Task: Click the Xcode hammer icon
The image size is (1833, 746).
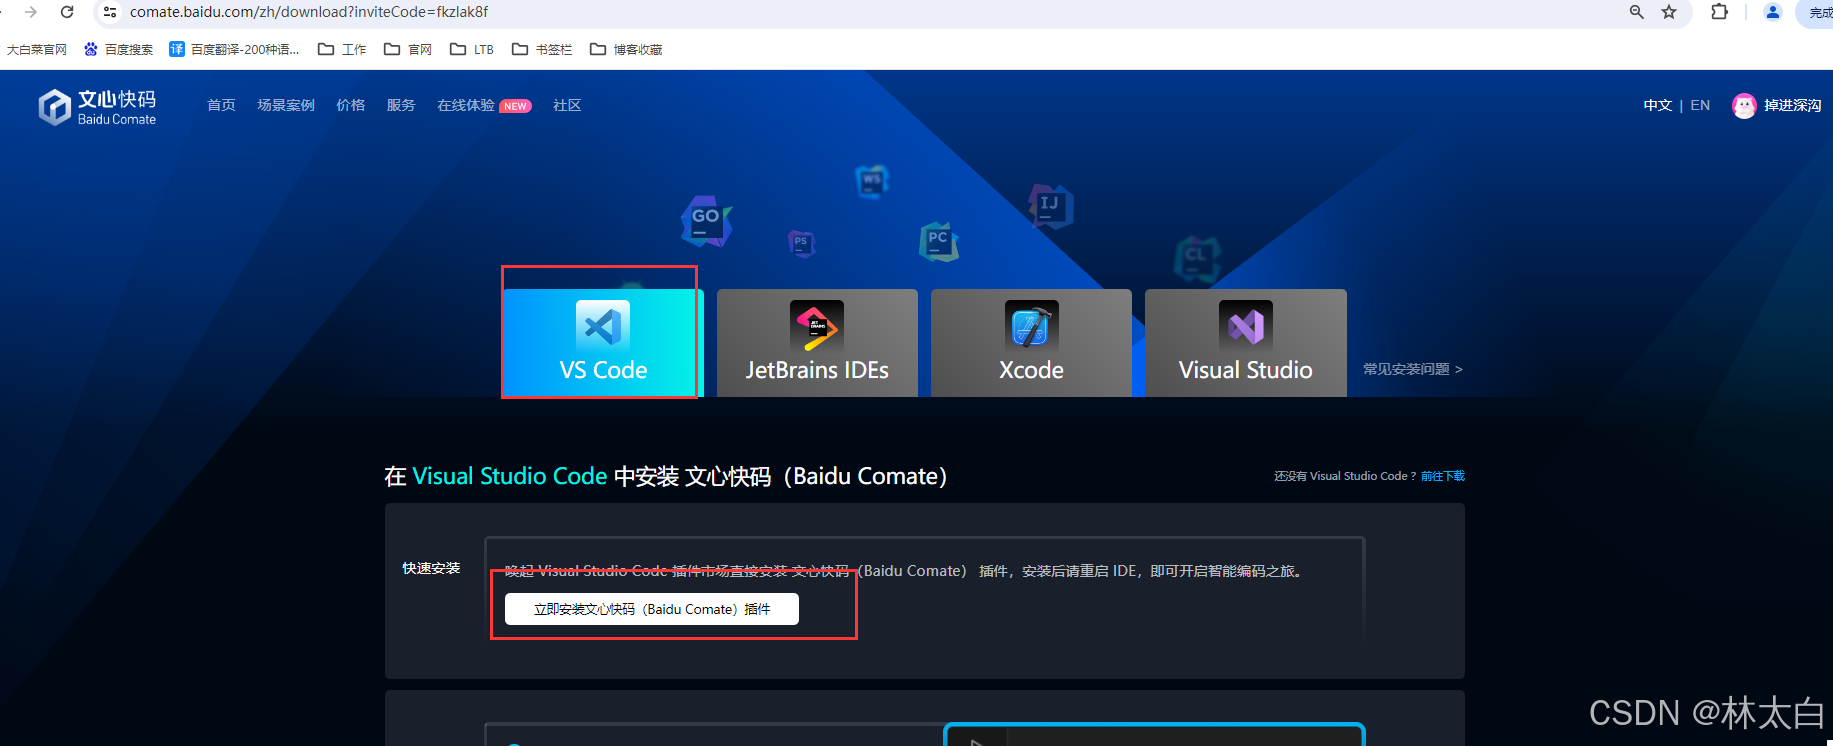Action: pyautogui.click(x=1031, y=326)
